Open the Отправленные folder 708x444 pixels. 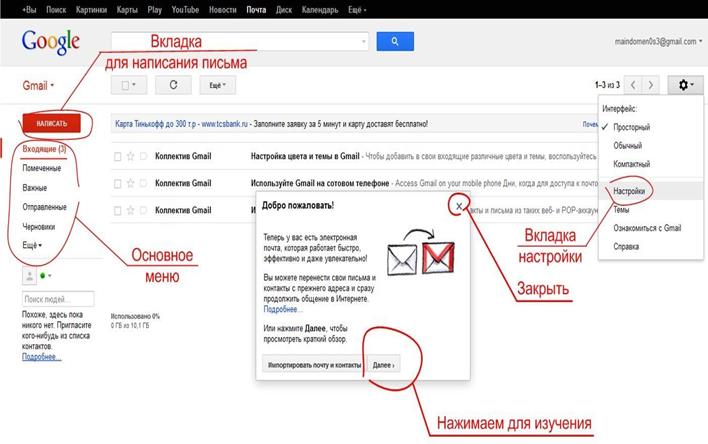(x=44, y=207)
